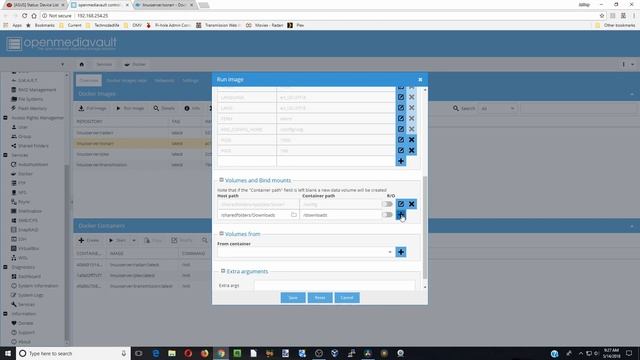Screen dimensions: 640x360
Task: Collapse the Access Rights Management sidebar group
Action: (x=5, y=118)
